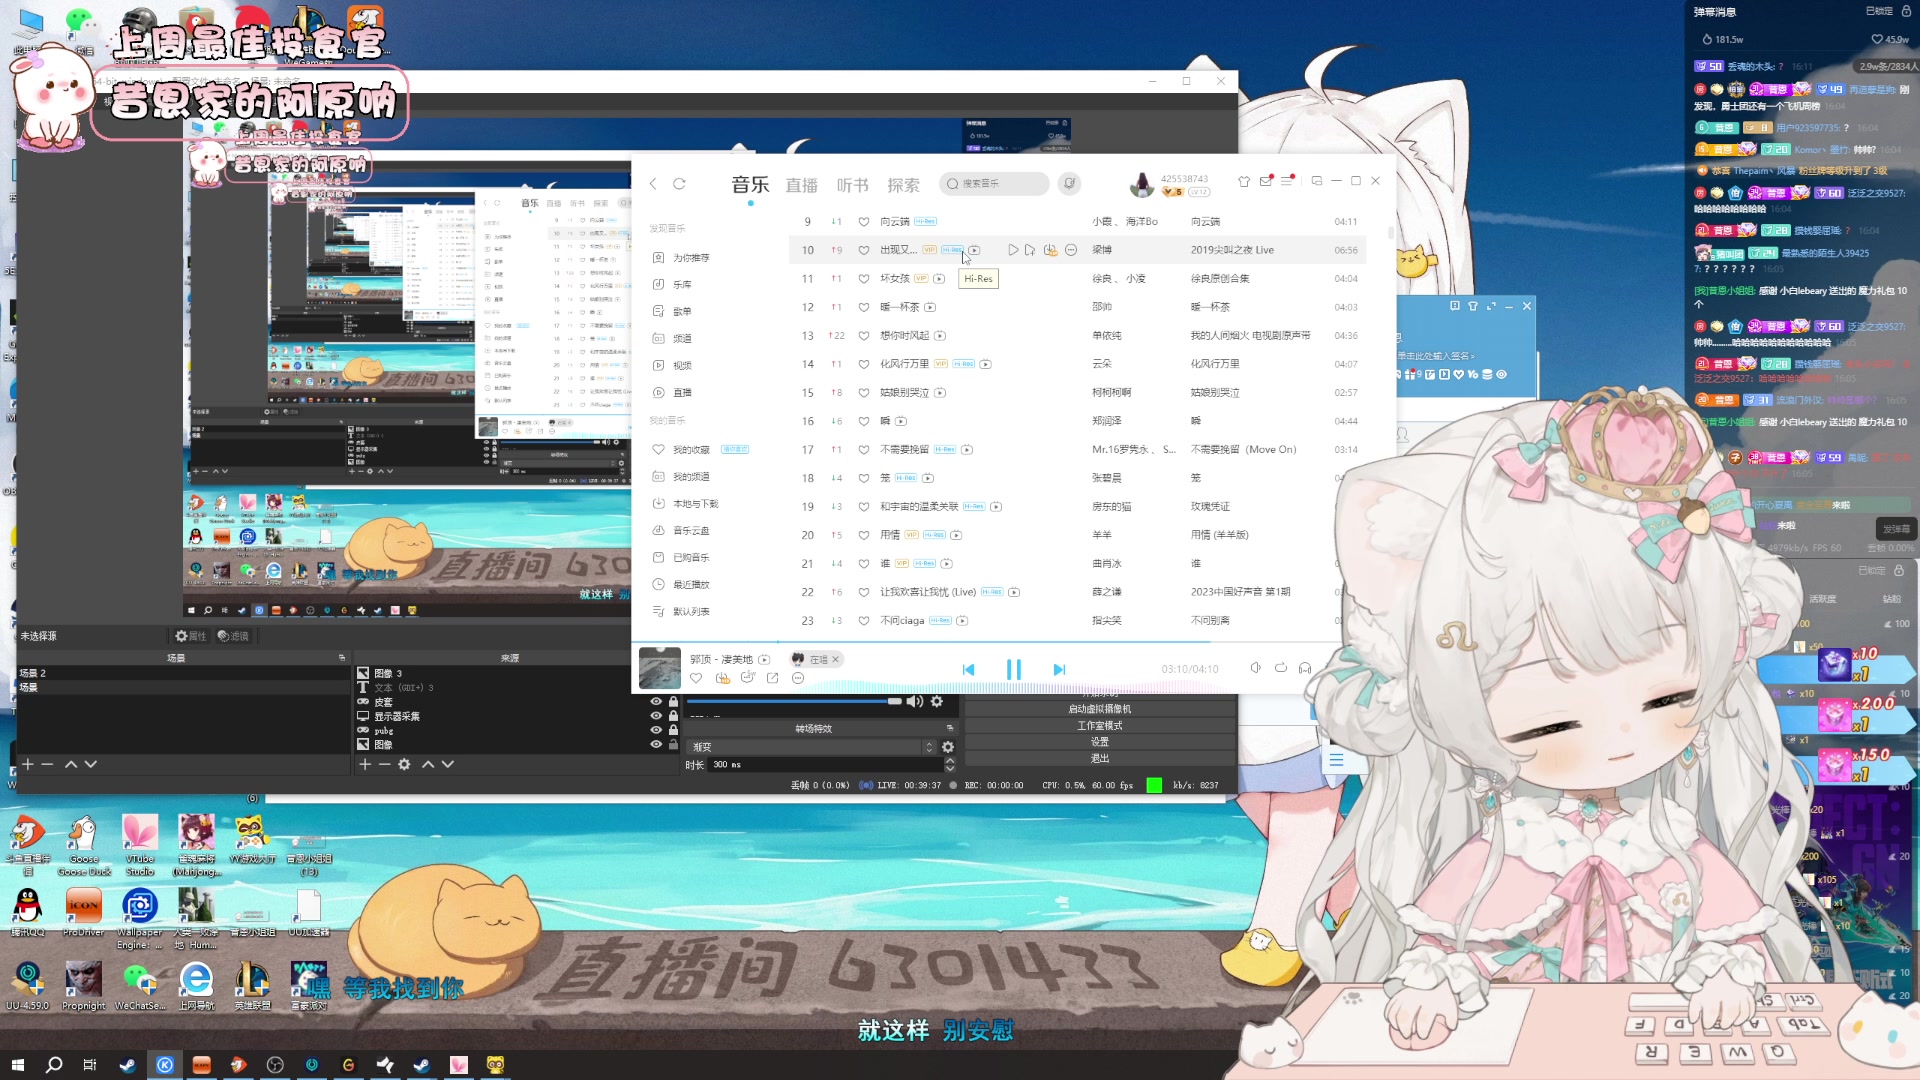Screen dimensions: 1920x1080
Task: Switch to the 直播 tab
Action: tap(801, 185)
